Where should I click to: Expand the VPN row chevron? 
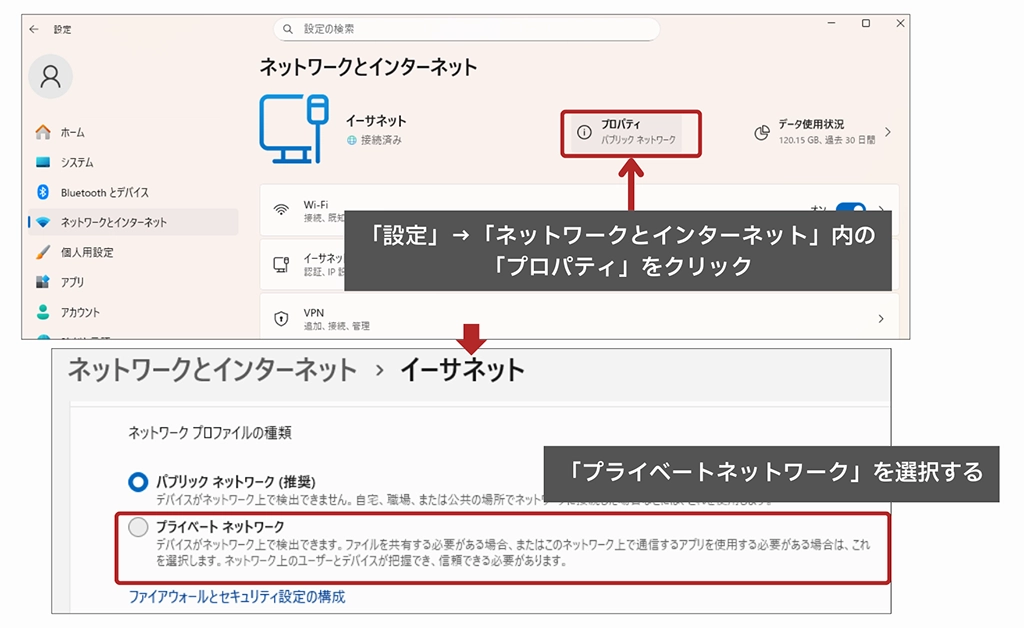[x=880, y=319]
